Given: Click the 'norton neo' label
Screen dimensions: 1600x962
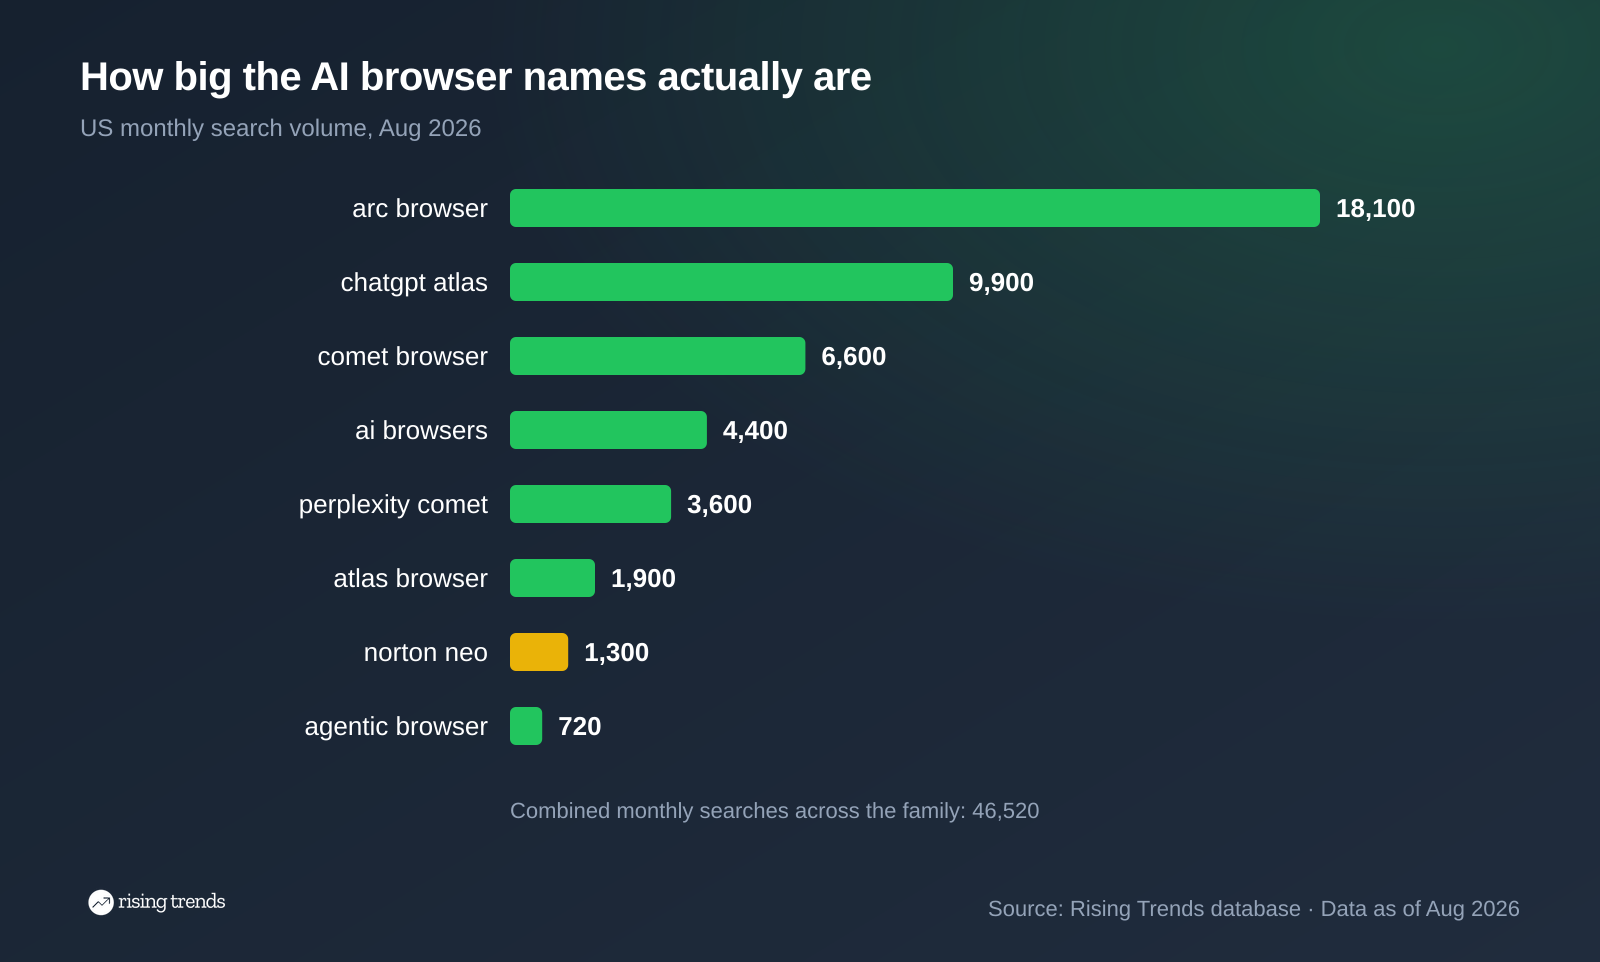Looking at the screenshot, I should 426,652.
